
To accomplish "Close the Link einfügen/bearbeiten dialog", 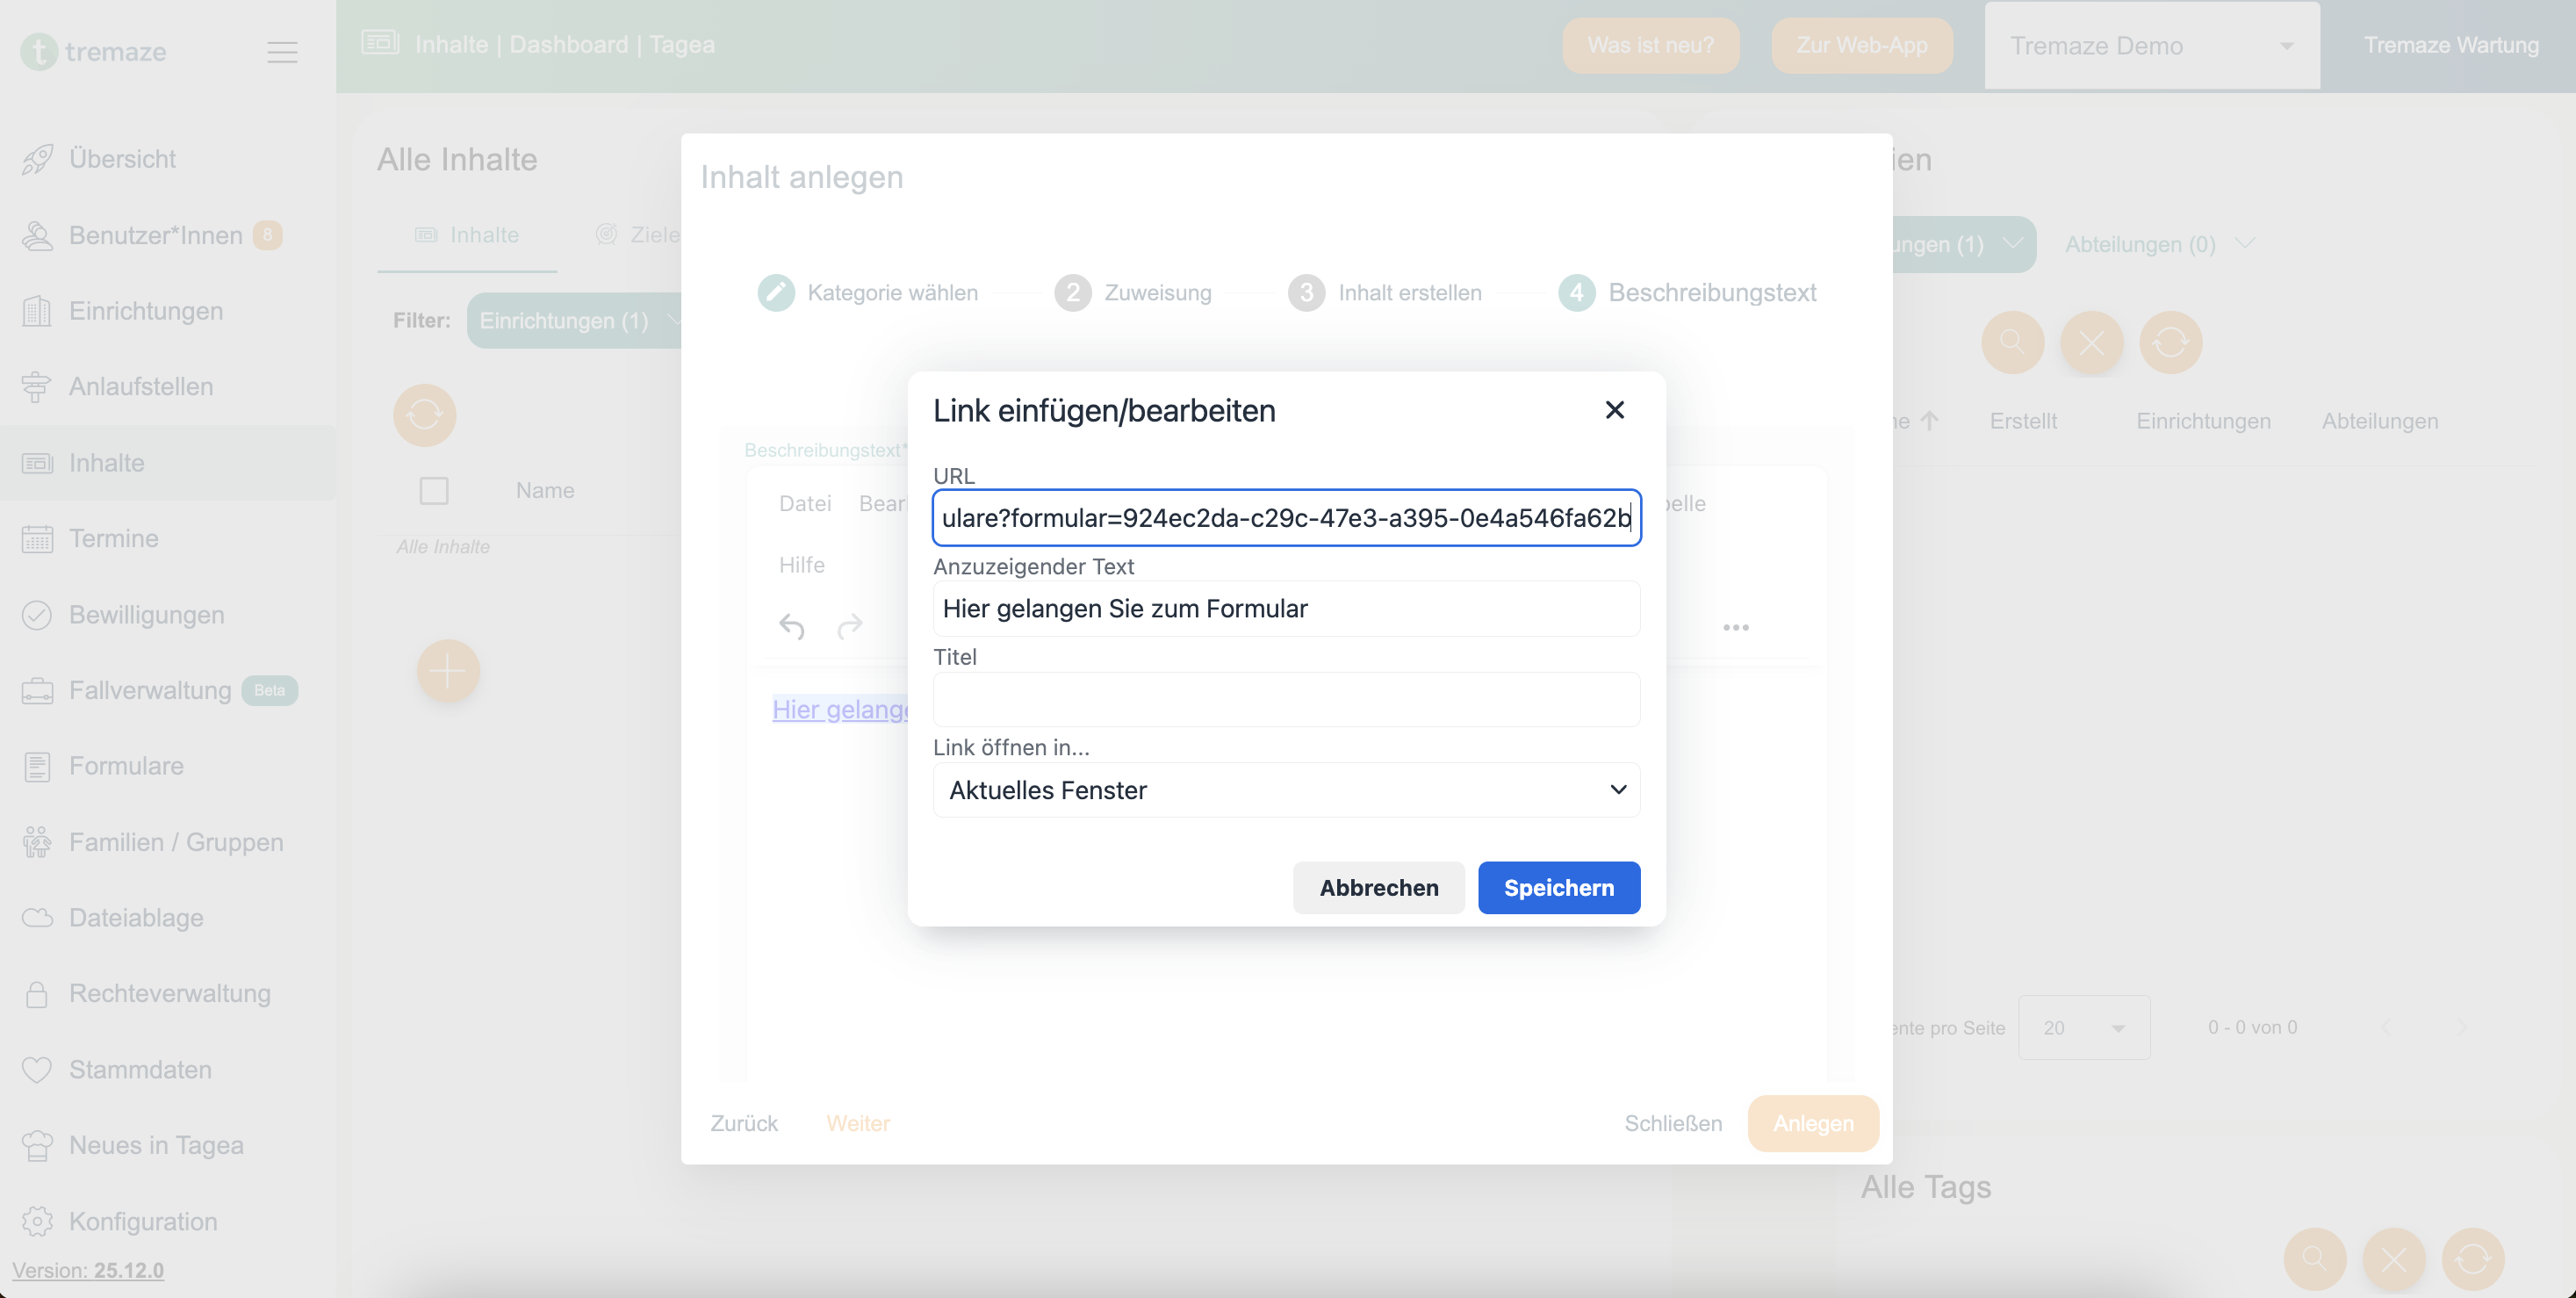I will click(1614, 410).
